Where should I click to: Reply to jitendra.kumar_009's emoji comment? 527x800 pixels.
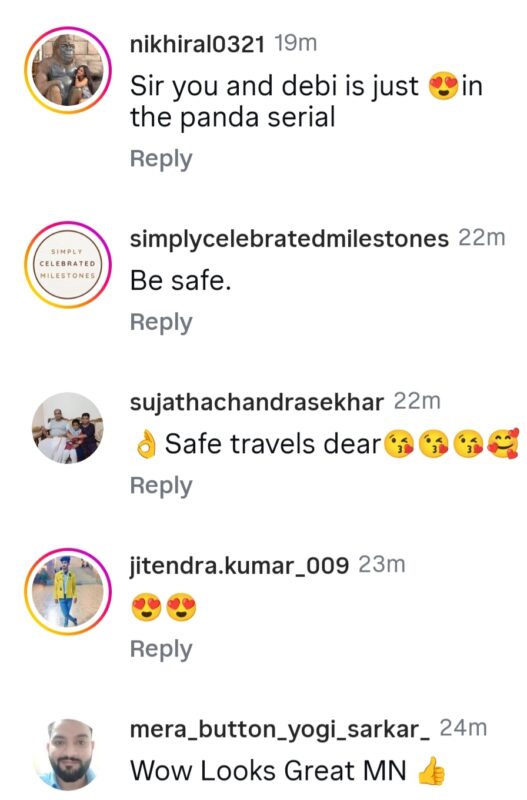pos(161,649)
